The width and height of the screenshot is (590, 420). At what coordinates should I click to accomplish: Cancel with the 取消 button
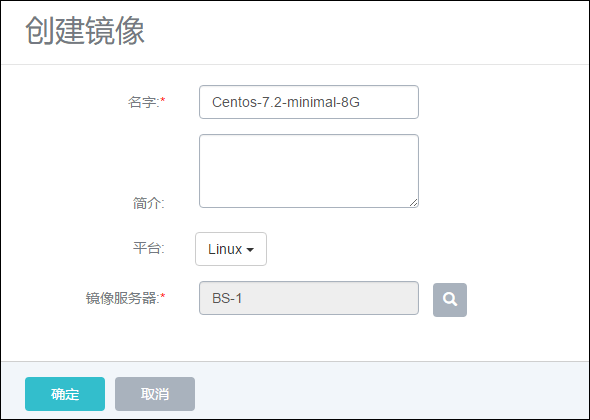[x=155, y=394]
